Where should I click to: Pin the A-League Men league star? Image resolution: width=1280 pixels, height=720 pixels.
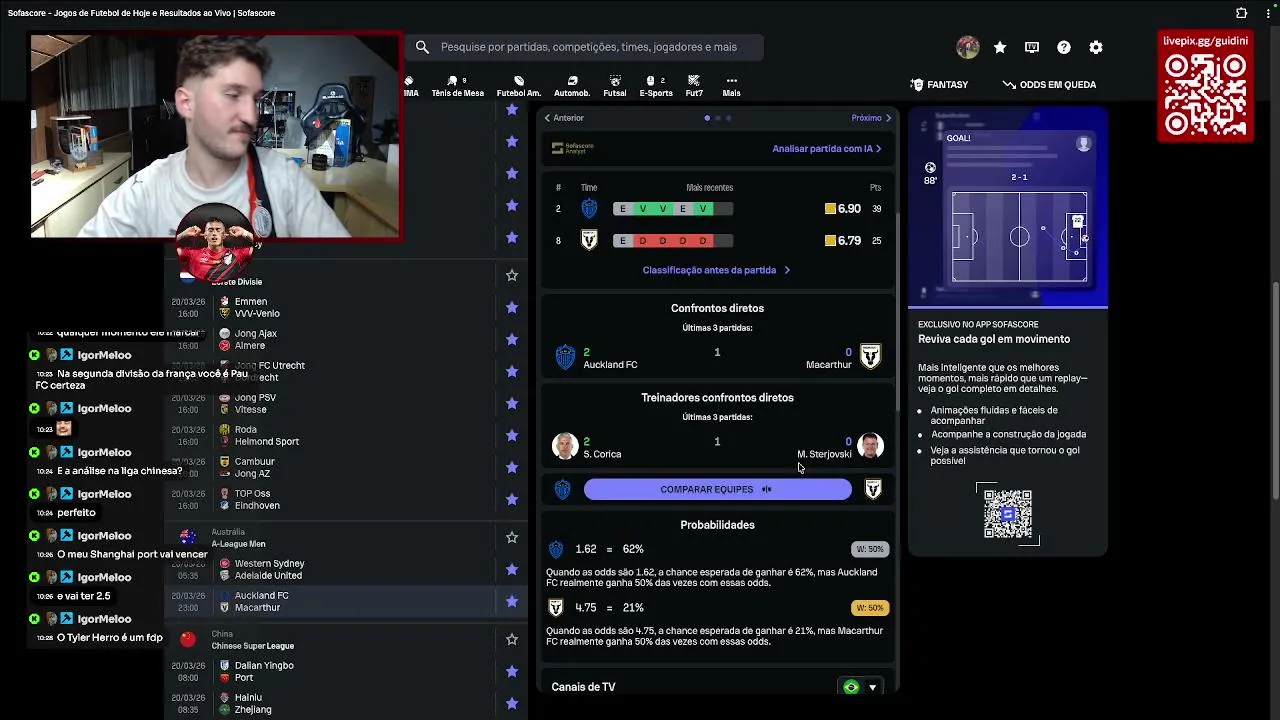pyautogui.click(x=512, y=538)
